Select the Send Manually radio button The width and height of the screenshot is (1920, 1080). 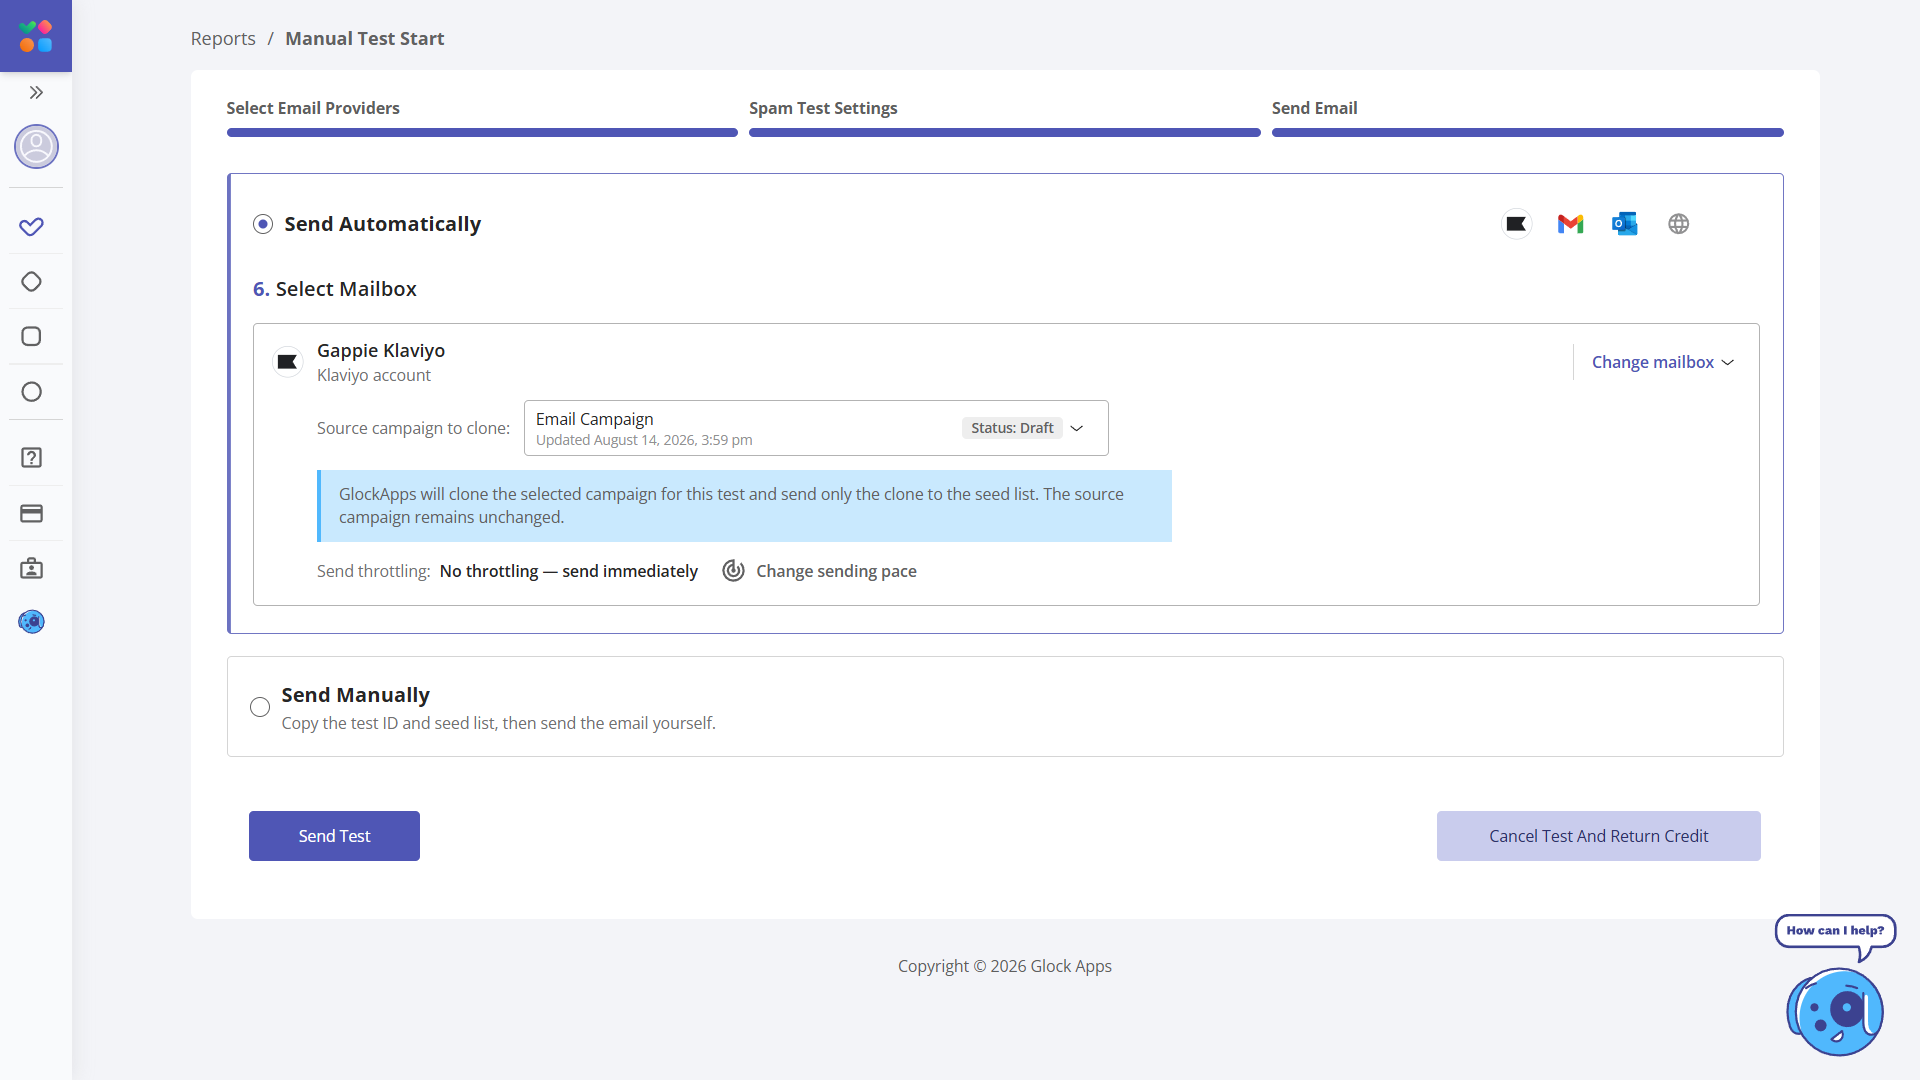pos(260,707)
